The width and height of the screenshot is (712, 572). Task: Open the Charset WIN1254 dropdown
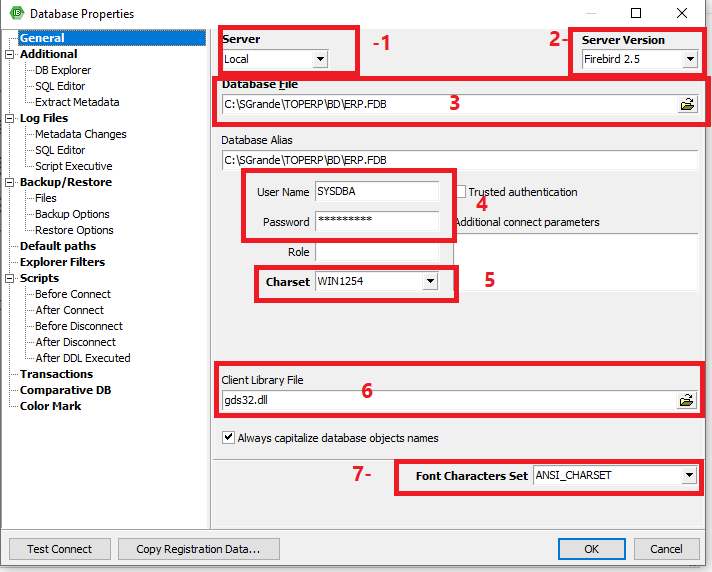[429, 282]
